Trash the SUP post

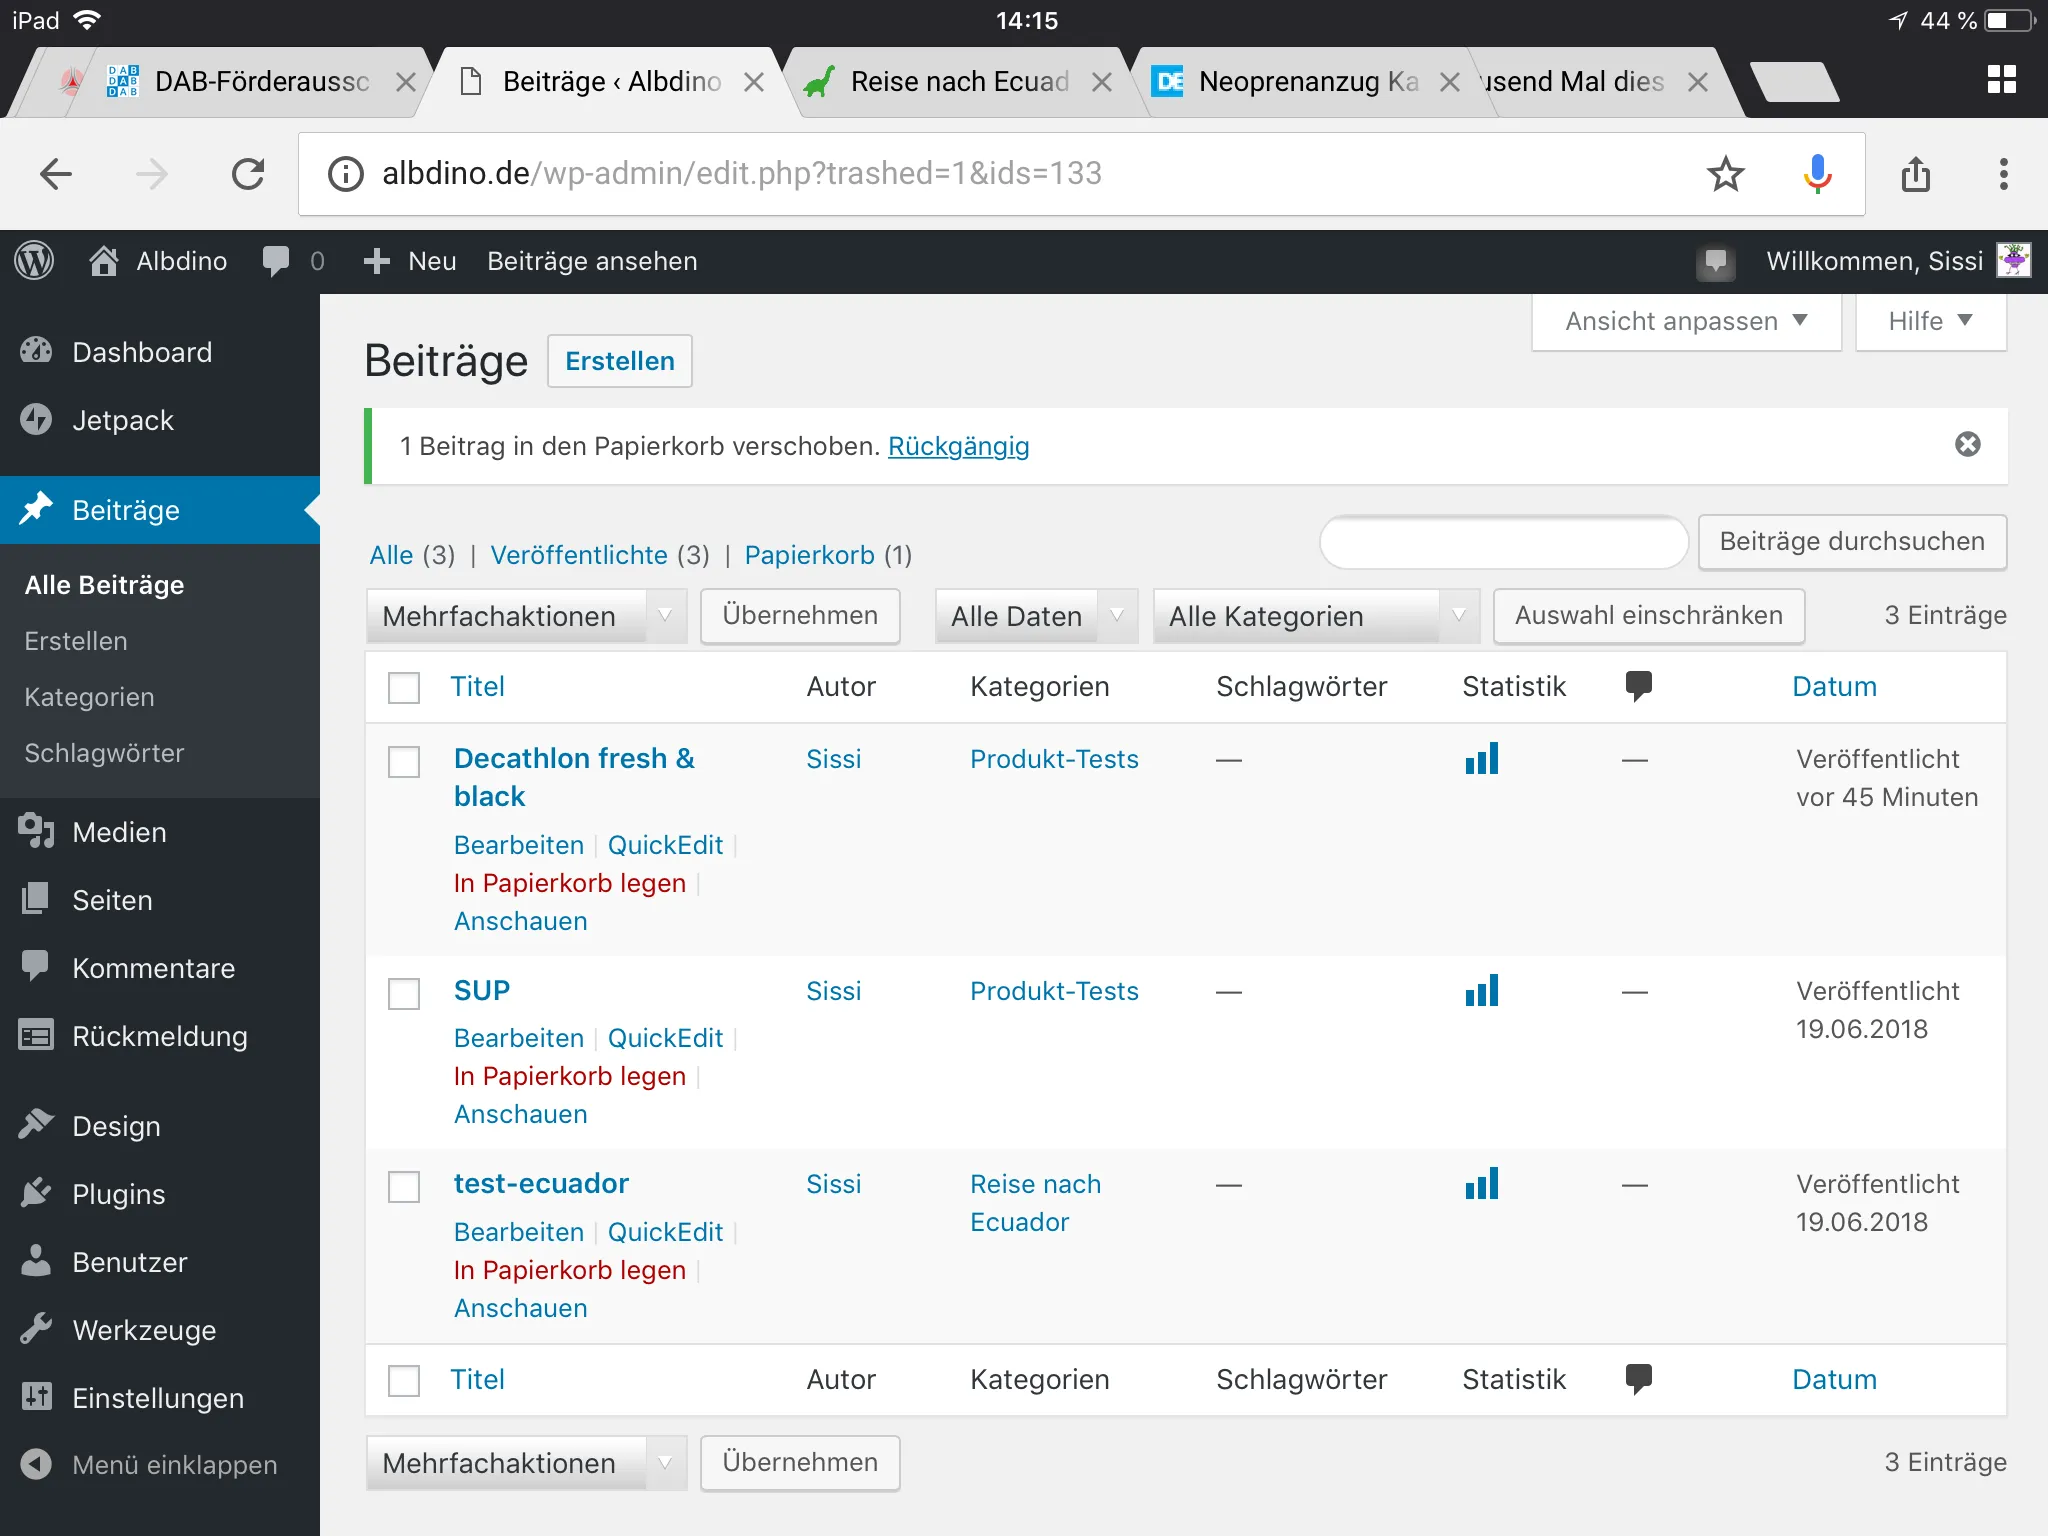point(570,1076)
